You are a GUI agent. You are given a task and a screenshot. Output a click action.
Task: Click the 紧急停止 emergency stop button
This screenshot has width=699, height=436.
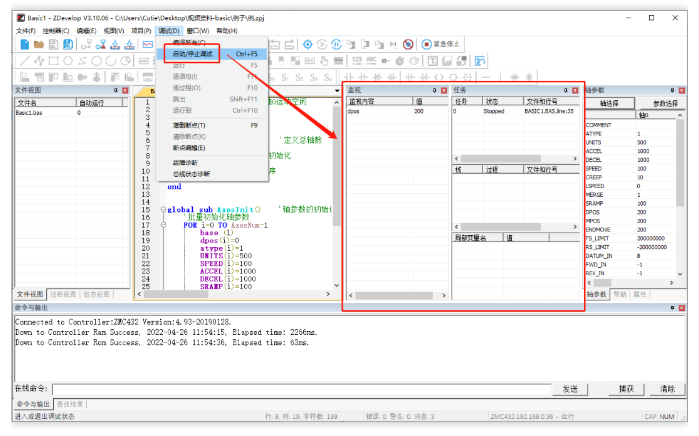(441, 44)
